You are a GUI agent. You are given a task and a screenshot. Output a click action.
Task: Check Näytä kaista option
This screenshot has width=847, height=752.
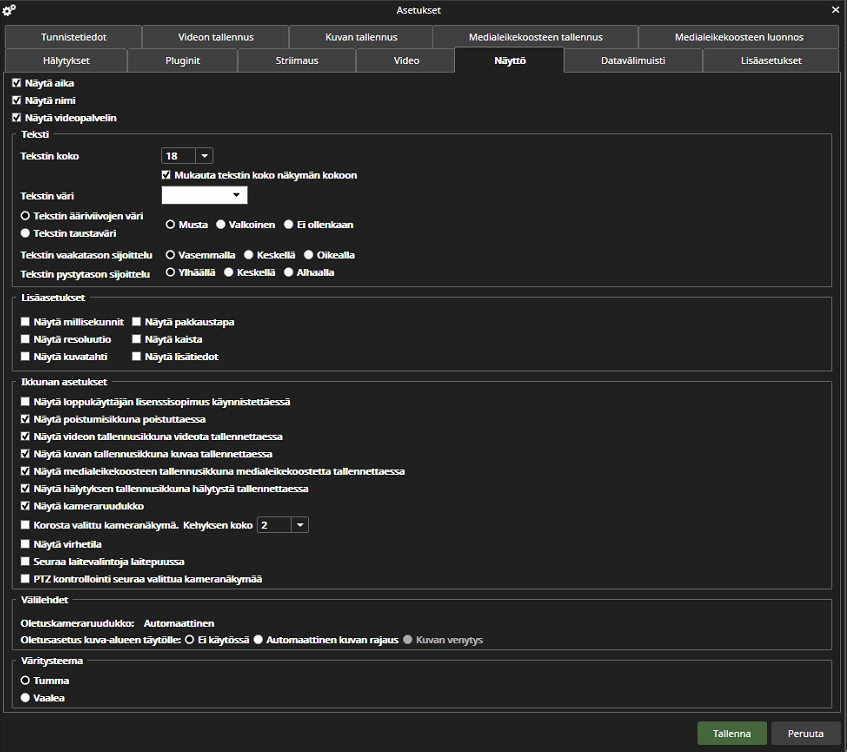[136, 339]
